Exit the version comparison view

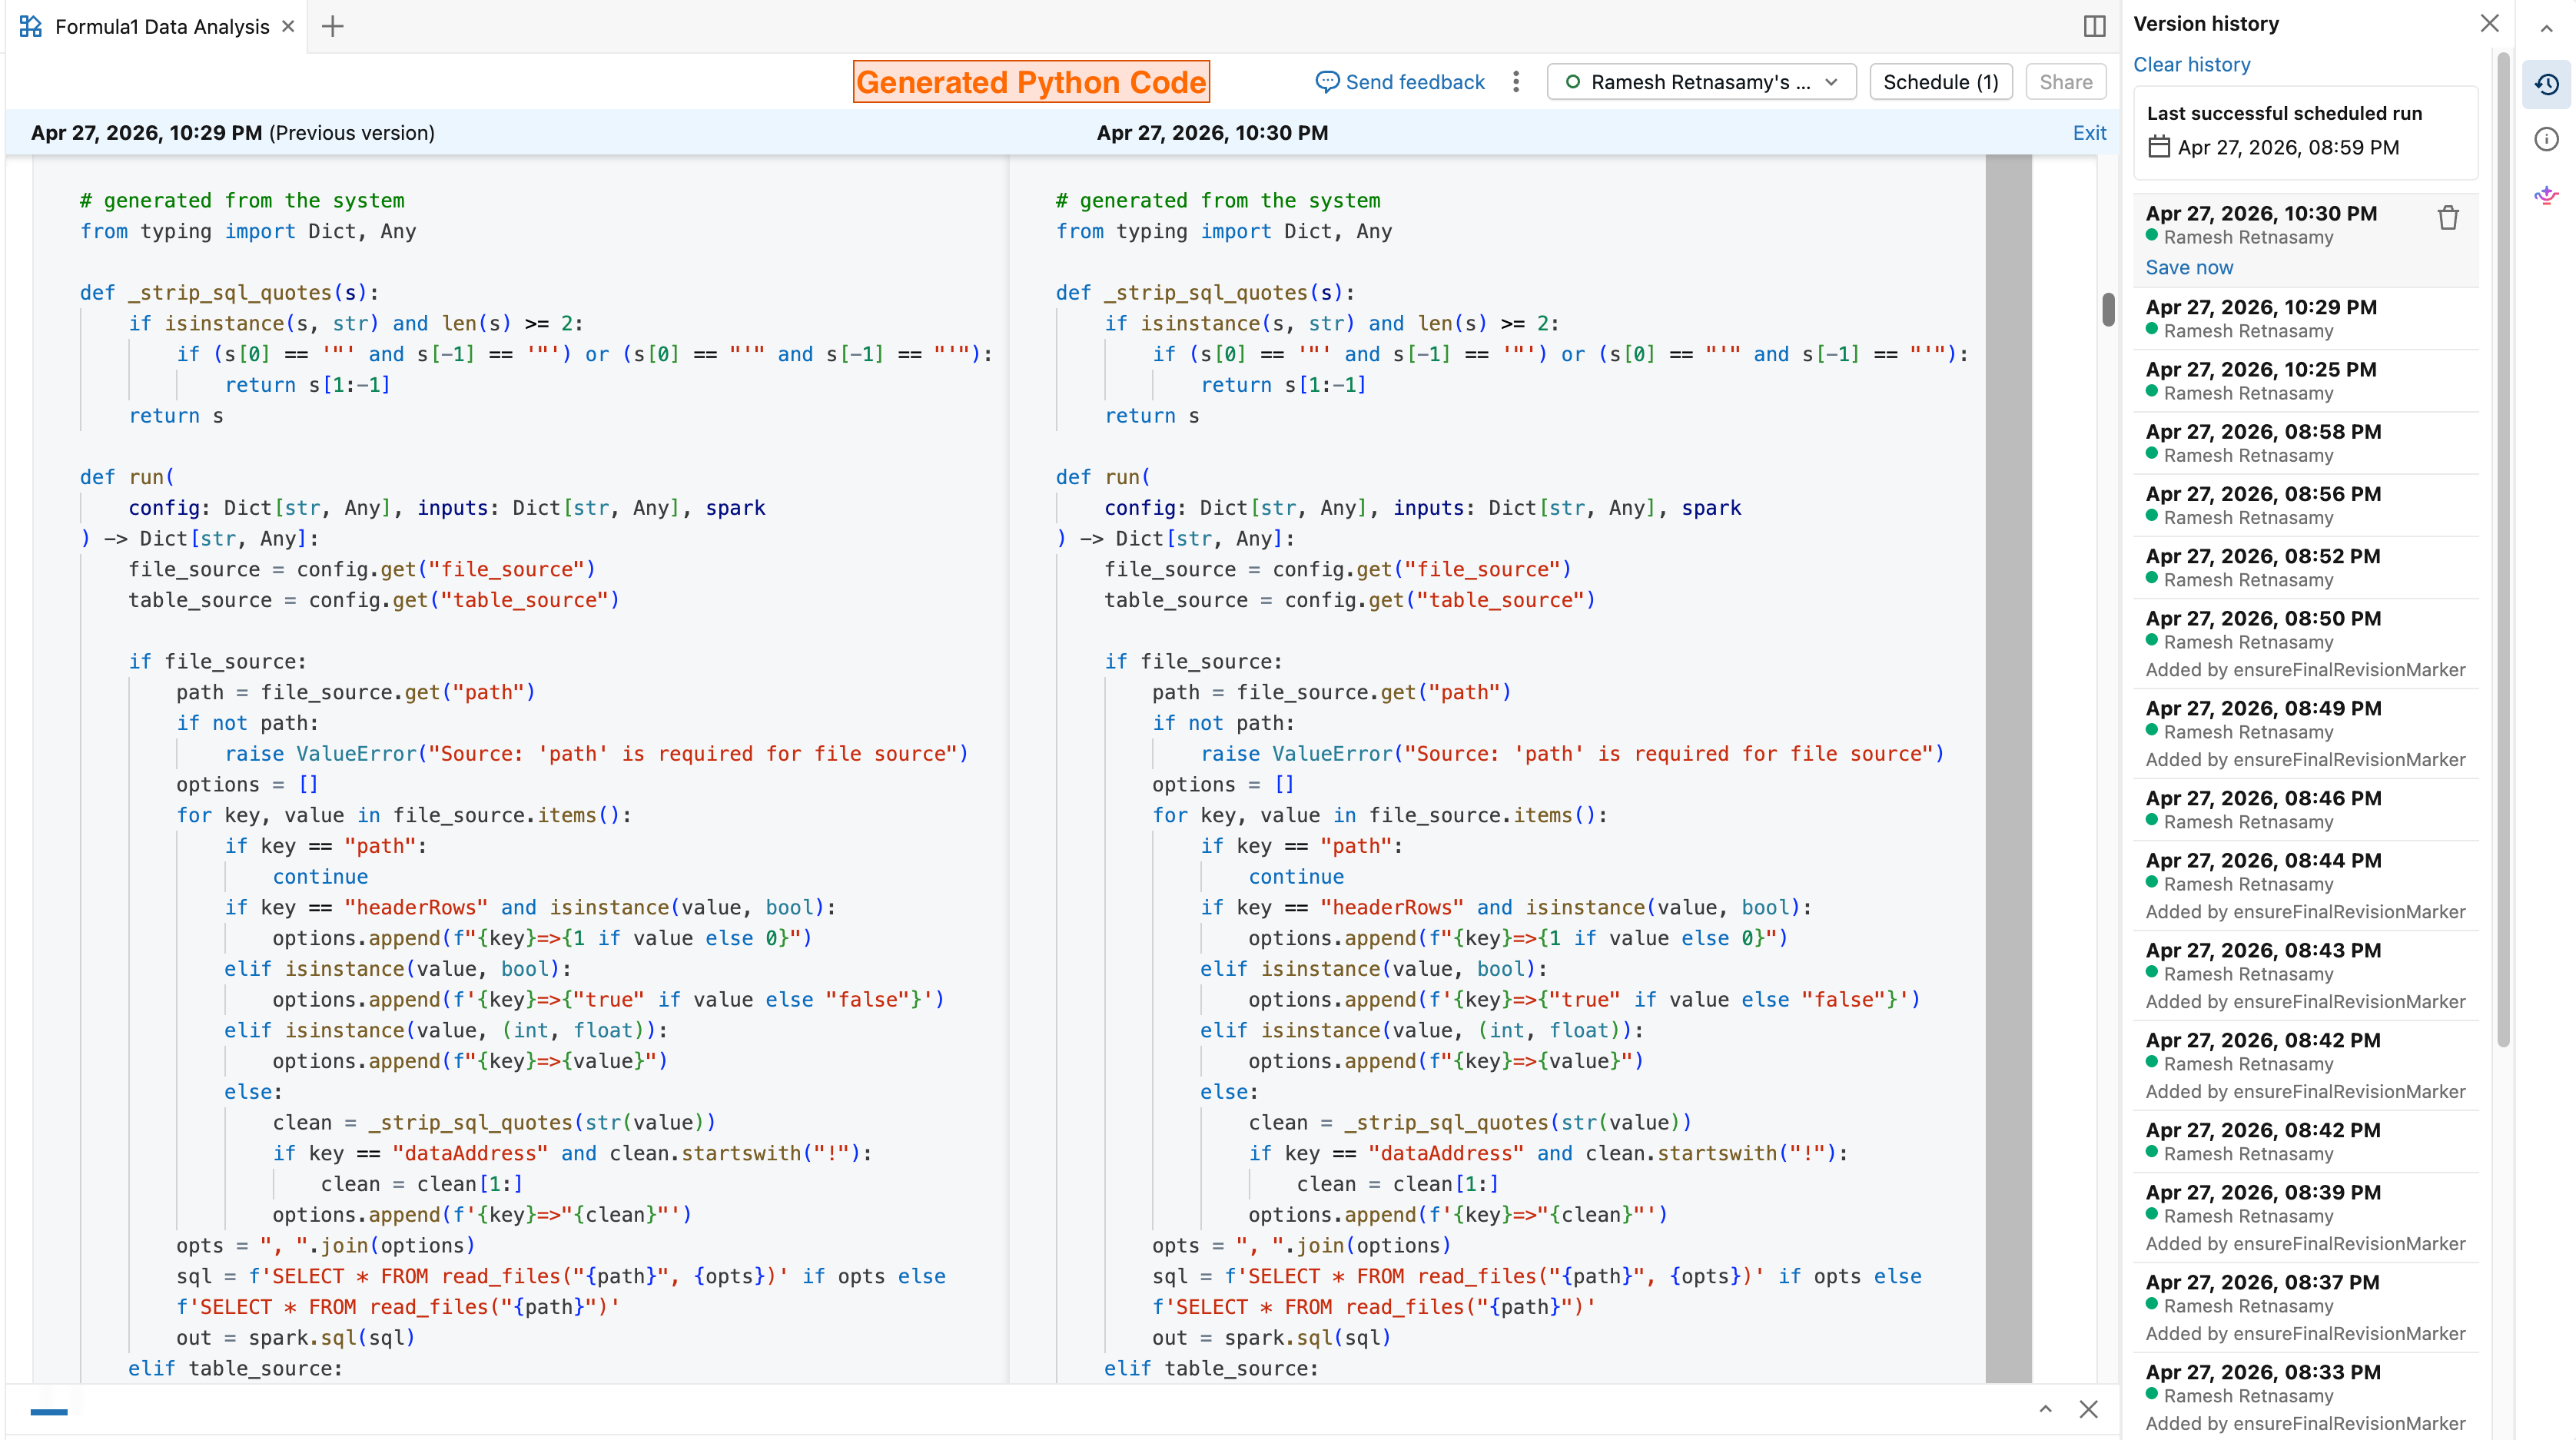2089,133
